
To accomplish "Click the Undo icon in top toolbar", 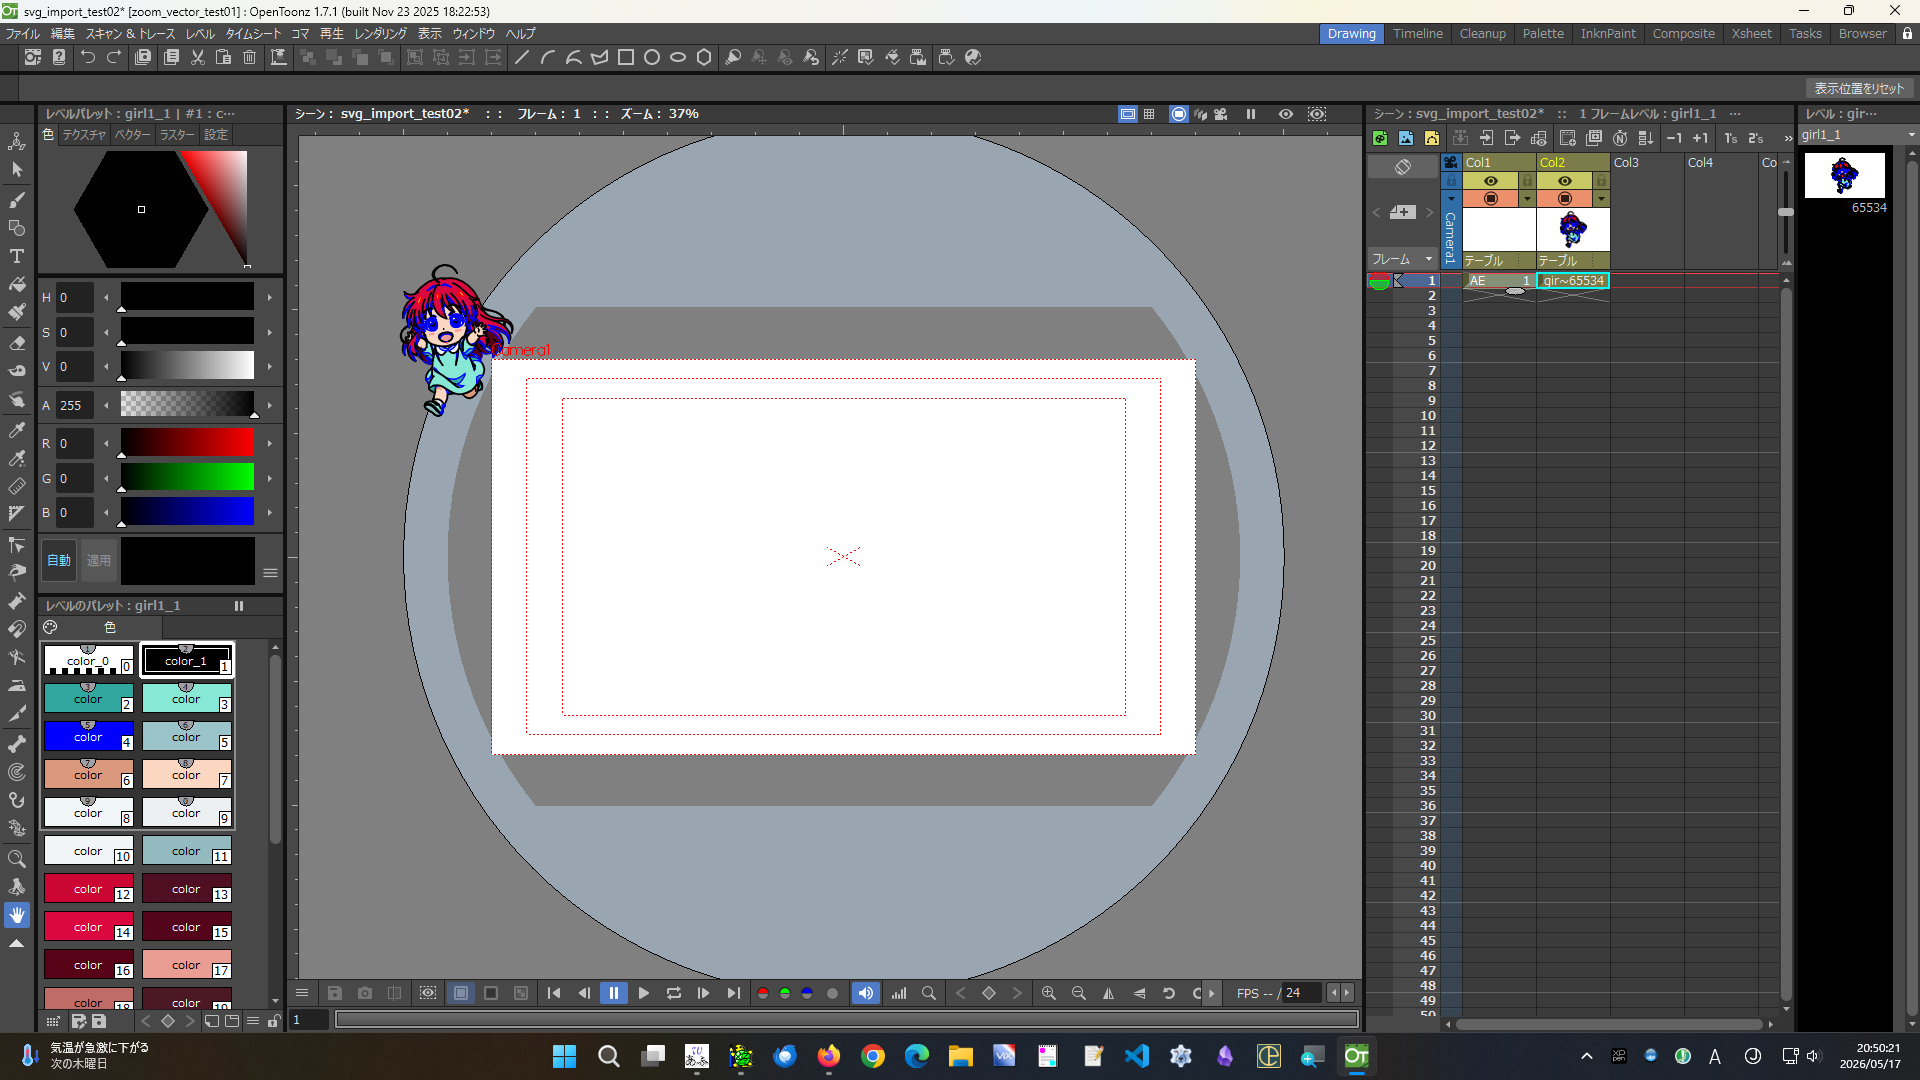I will click(88, 58).
